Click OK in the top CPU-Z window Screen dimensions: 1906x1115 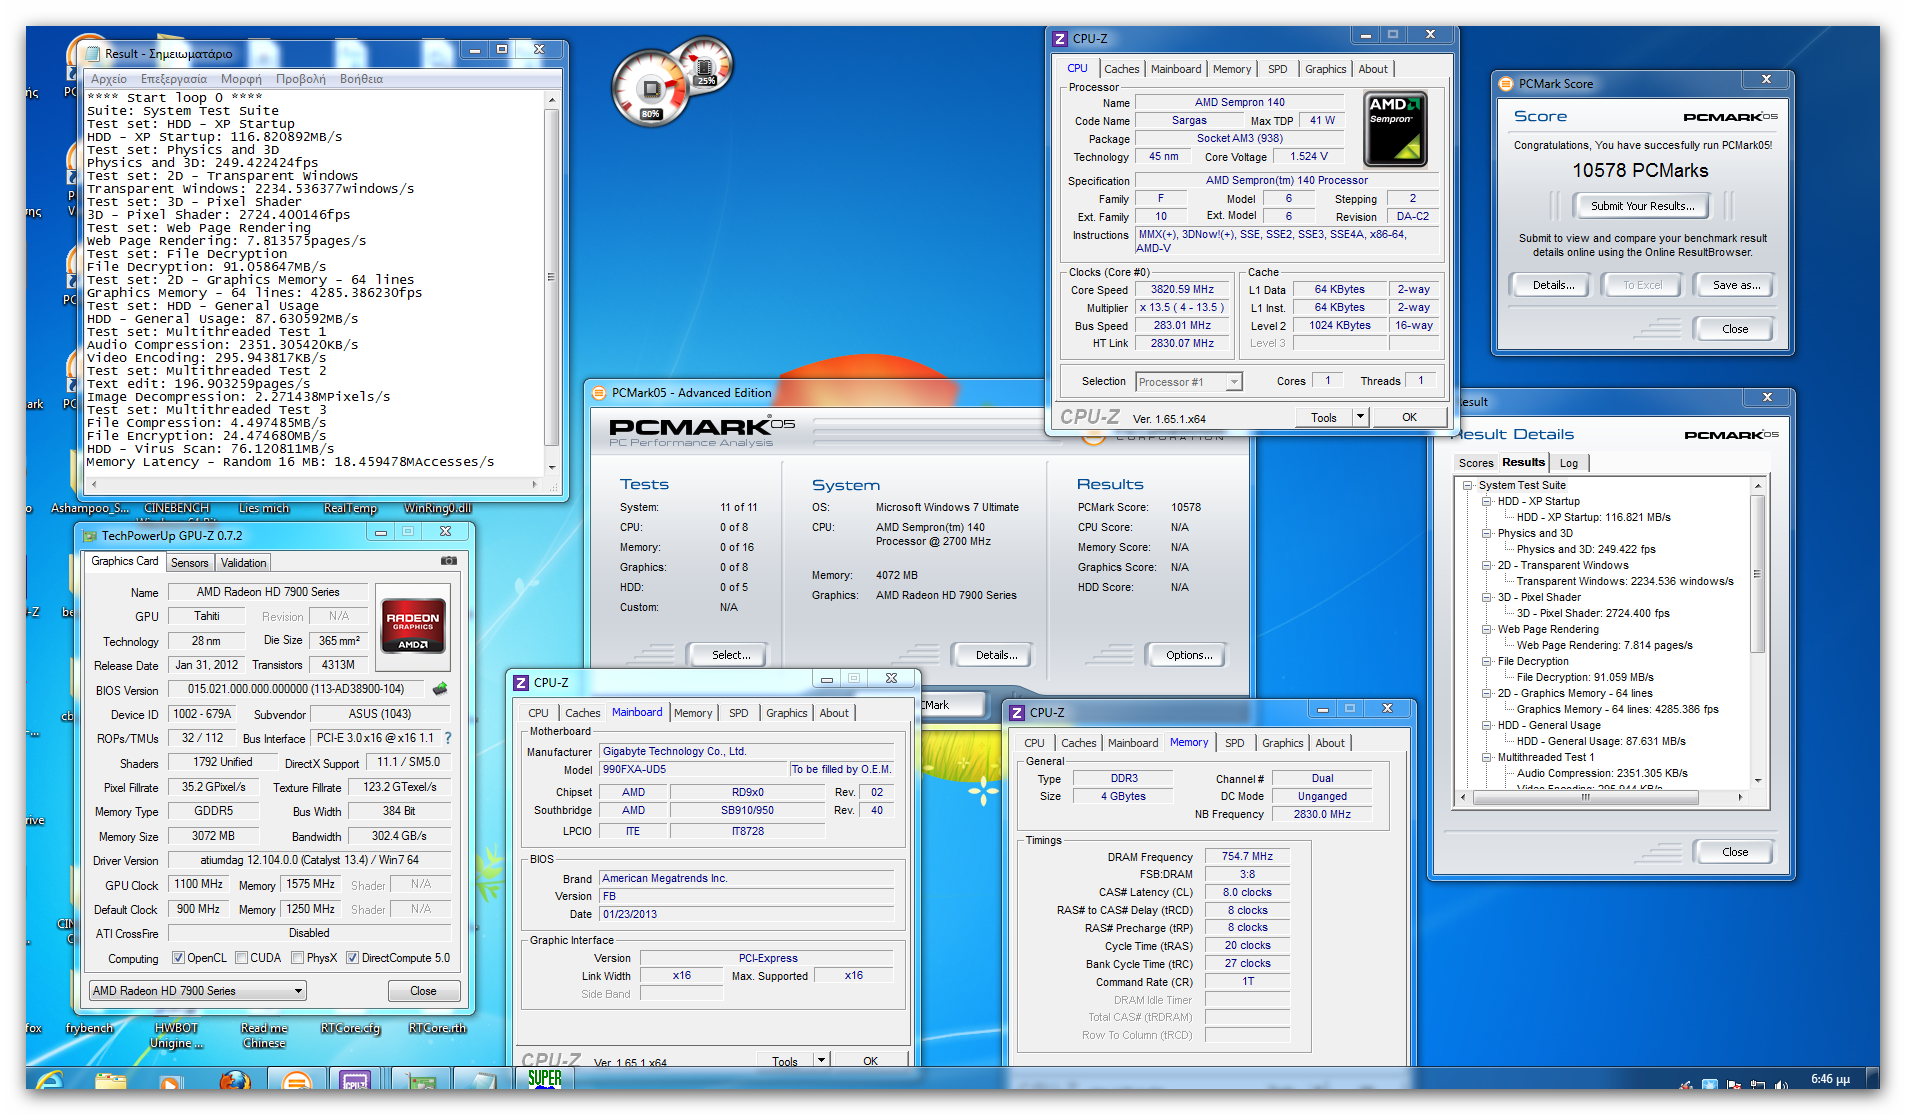click(x=1409, y=417)
